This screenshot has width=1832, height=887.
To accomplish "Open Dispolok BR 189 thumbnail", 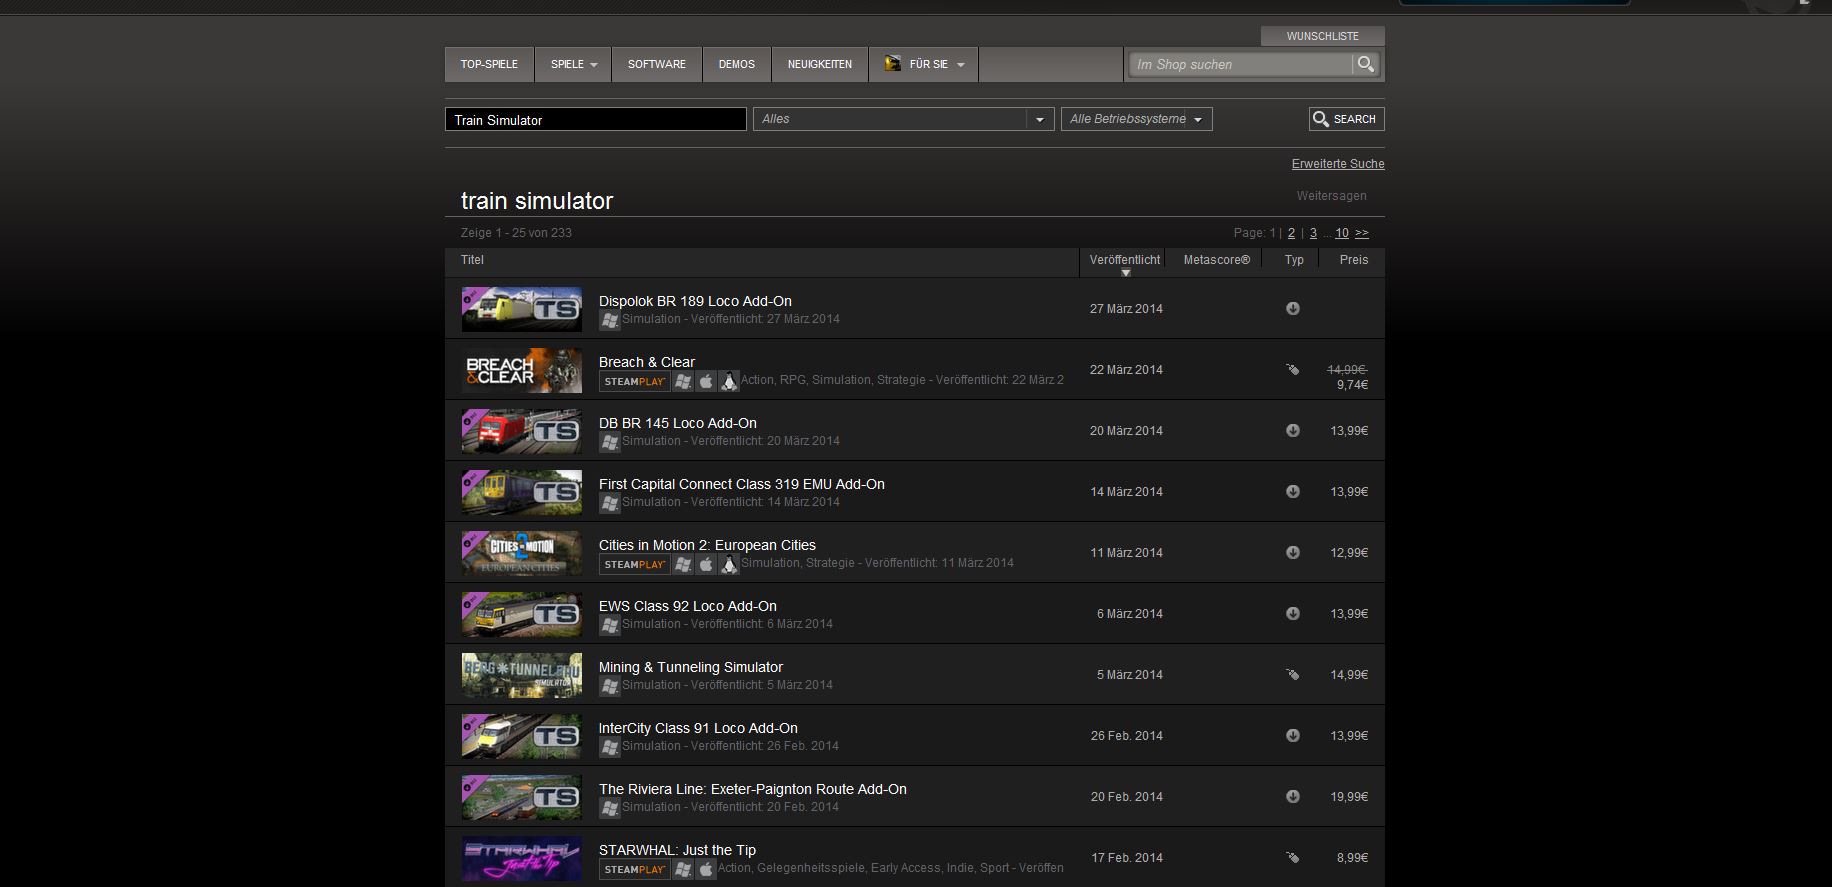I will click(x=522, y=309).
